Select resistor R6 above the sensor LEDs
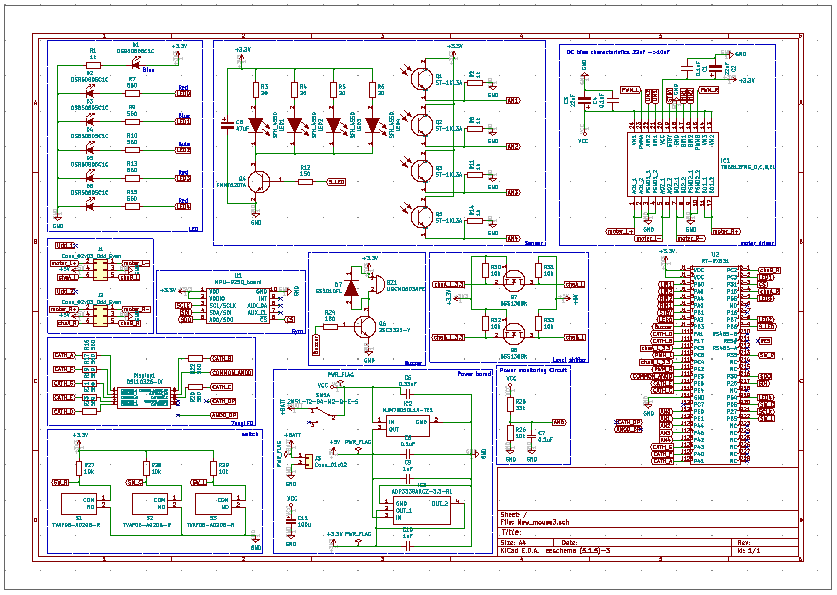Viewport: 837px width, 595px height. [372, 90]
